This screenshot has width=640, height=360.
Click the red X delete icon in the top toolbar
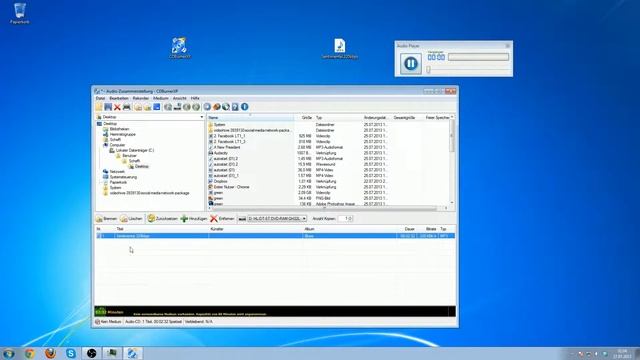(x=117, y=107)
